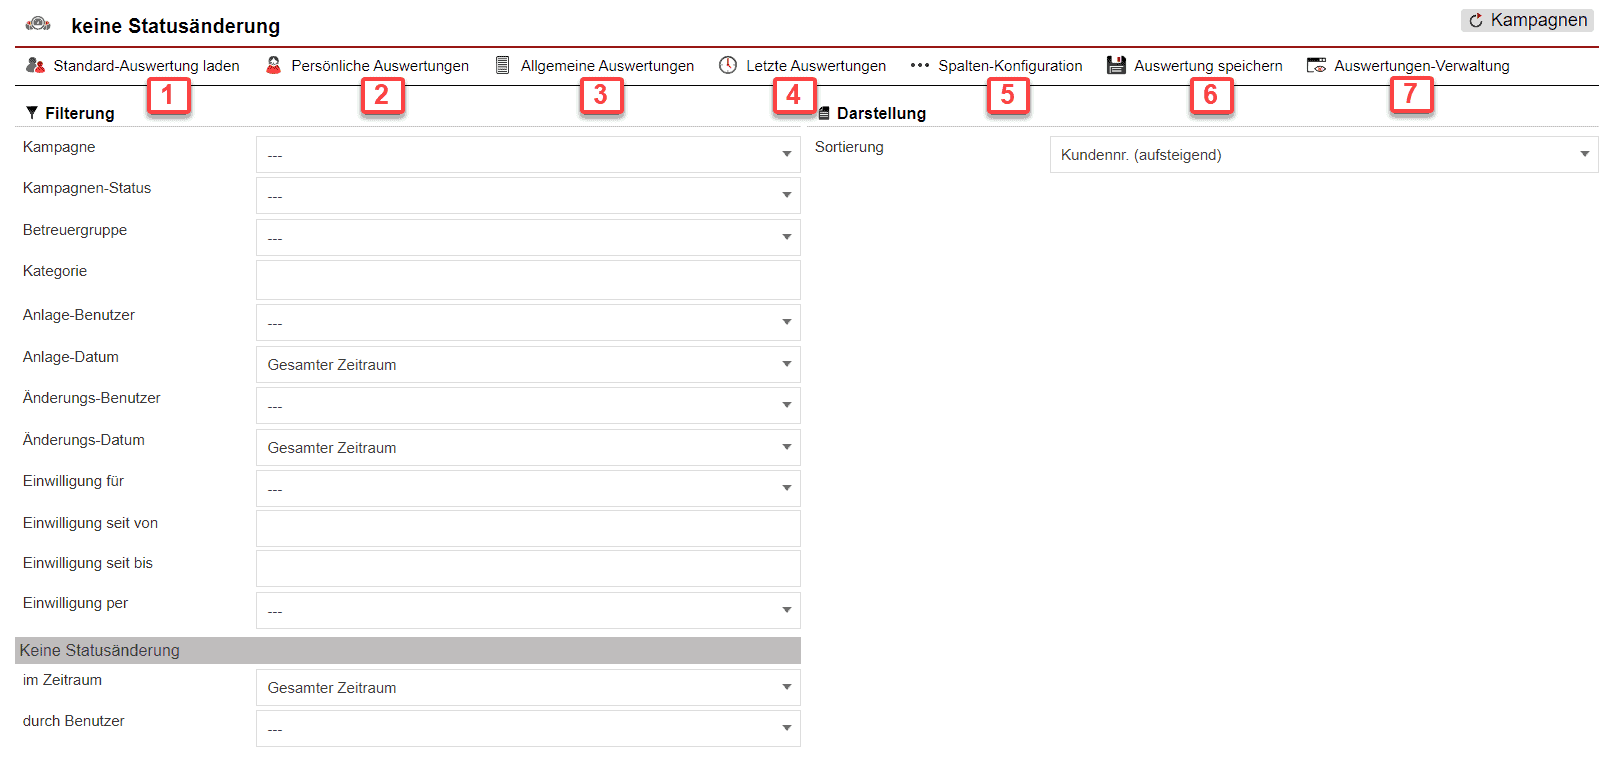
Task: Click the refresh icon on Kampagnen button
Action: pyautogui.click(x=1476, y=21)
